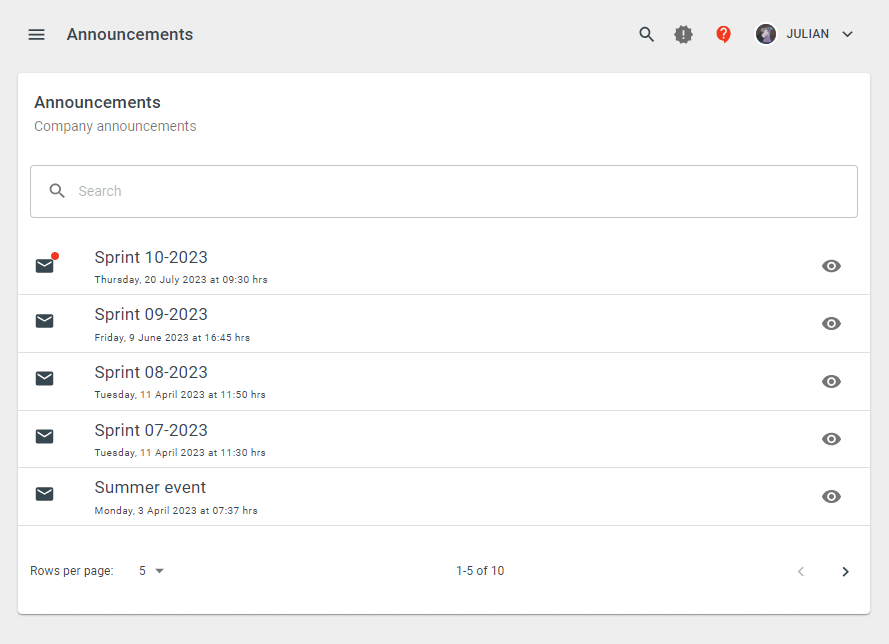Open the alert badge icon in header
The width and height of the screenshot is (889, 644).
[x=683, y=35]
